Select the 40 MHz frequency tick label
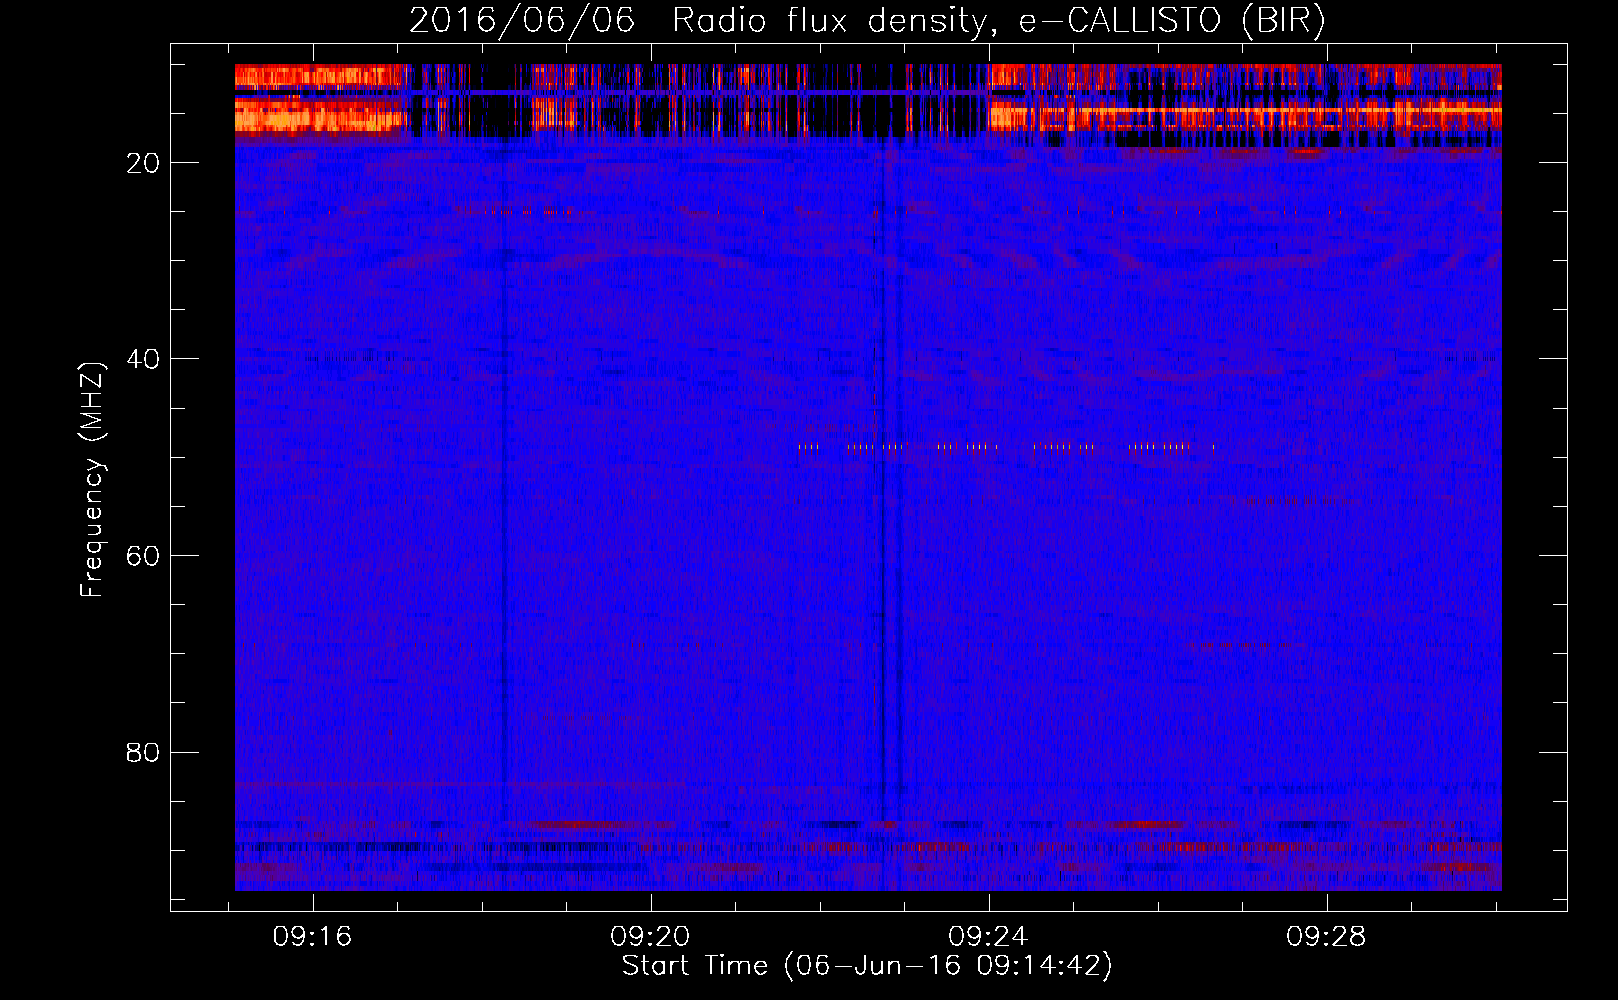Viewport: 1618px width, 1000px height. tap(143, 359)
